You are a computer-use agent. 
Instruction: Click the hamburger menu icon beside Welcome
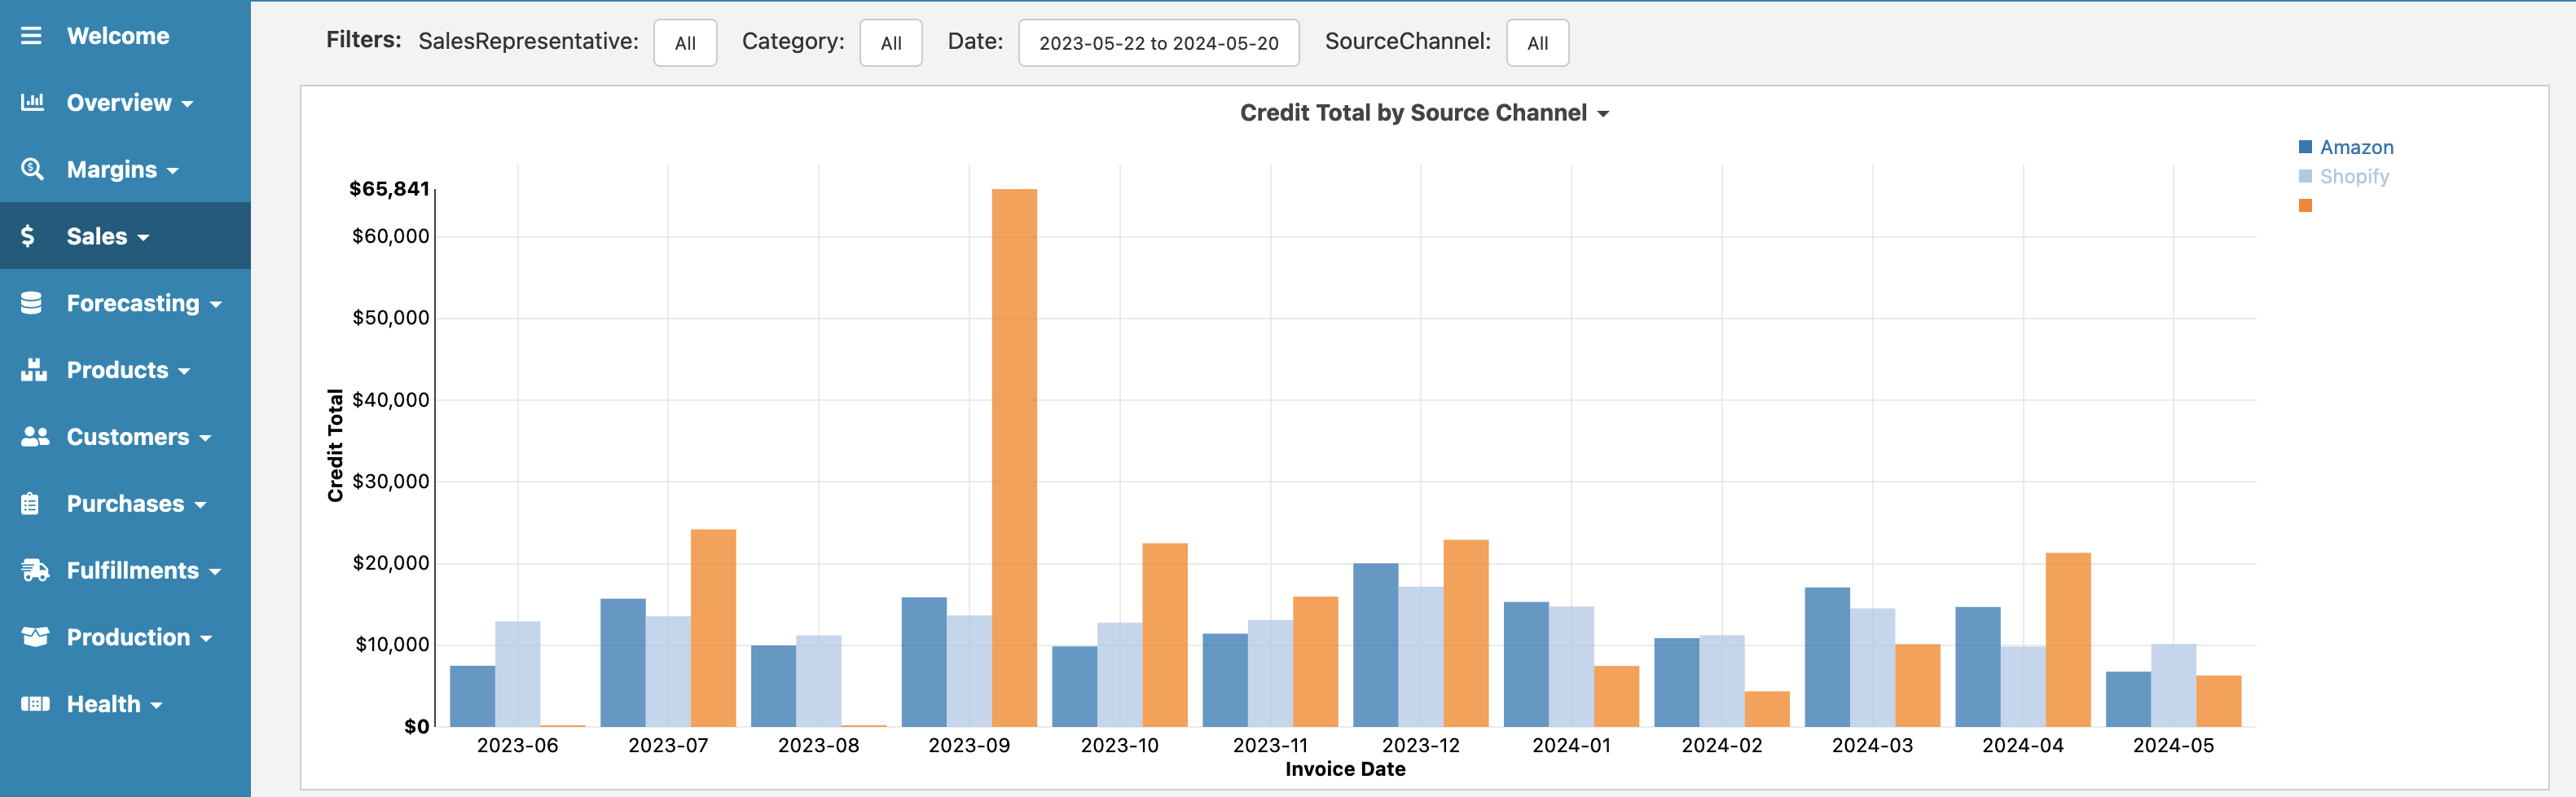(x=31, y=36)
